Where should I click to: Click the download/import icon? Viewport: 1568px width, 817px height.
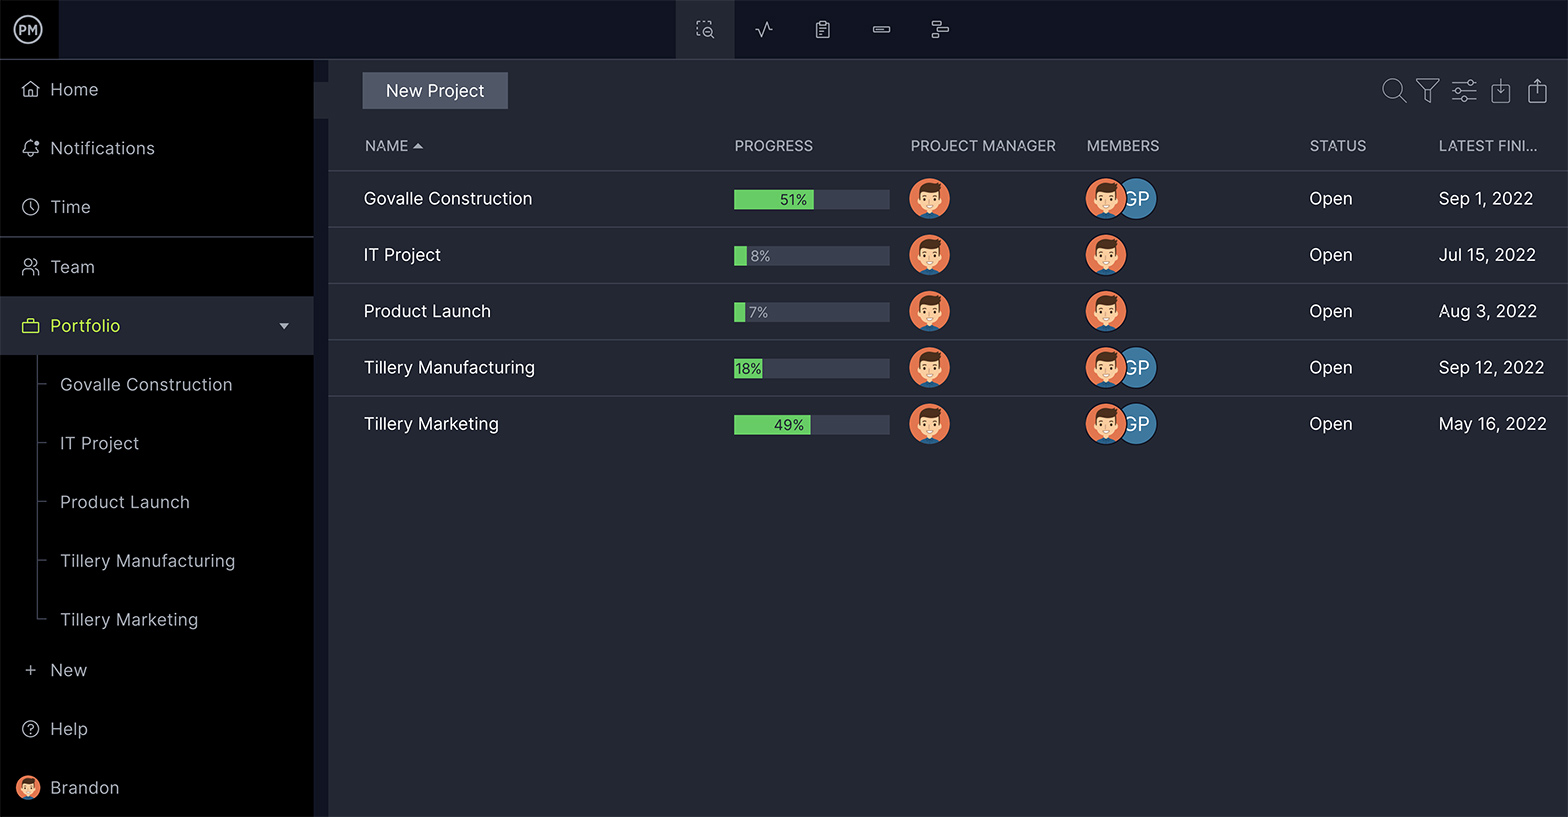pos(1501,91)
